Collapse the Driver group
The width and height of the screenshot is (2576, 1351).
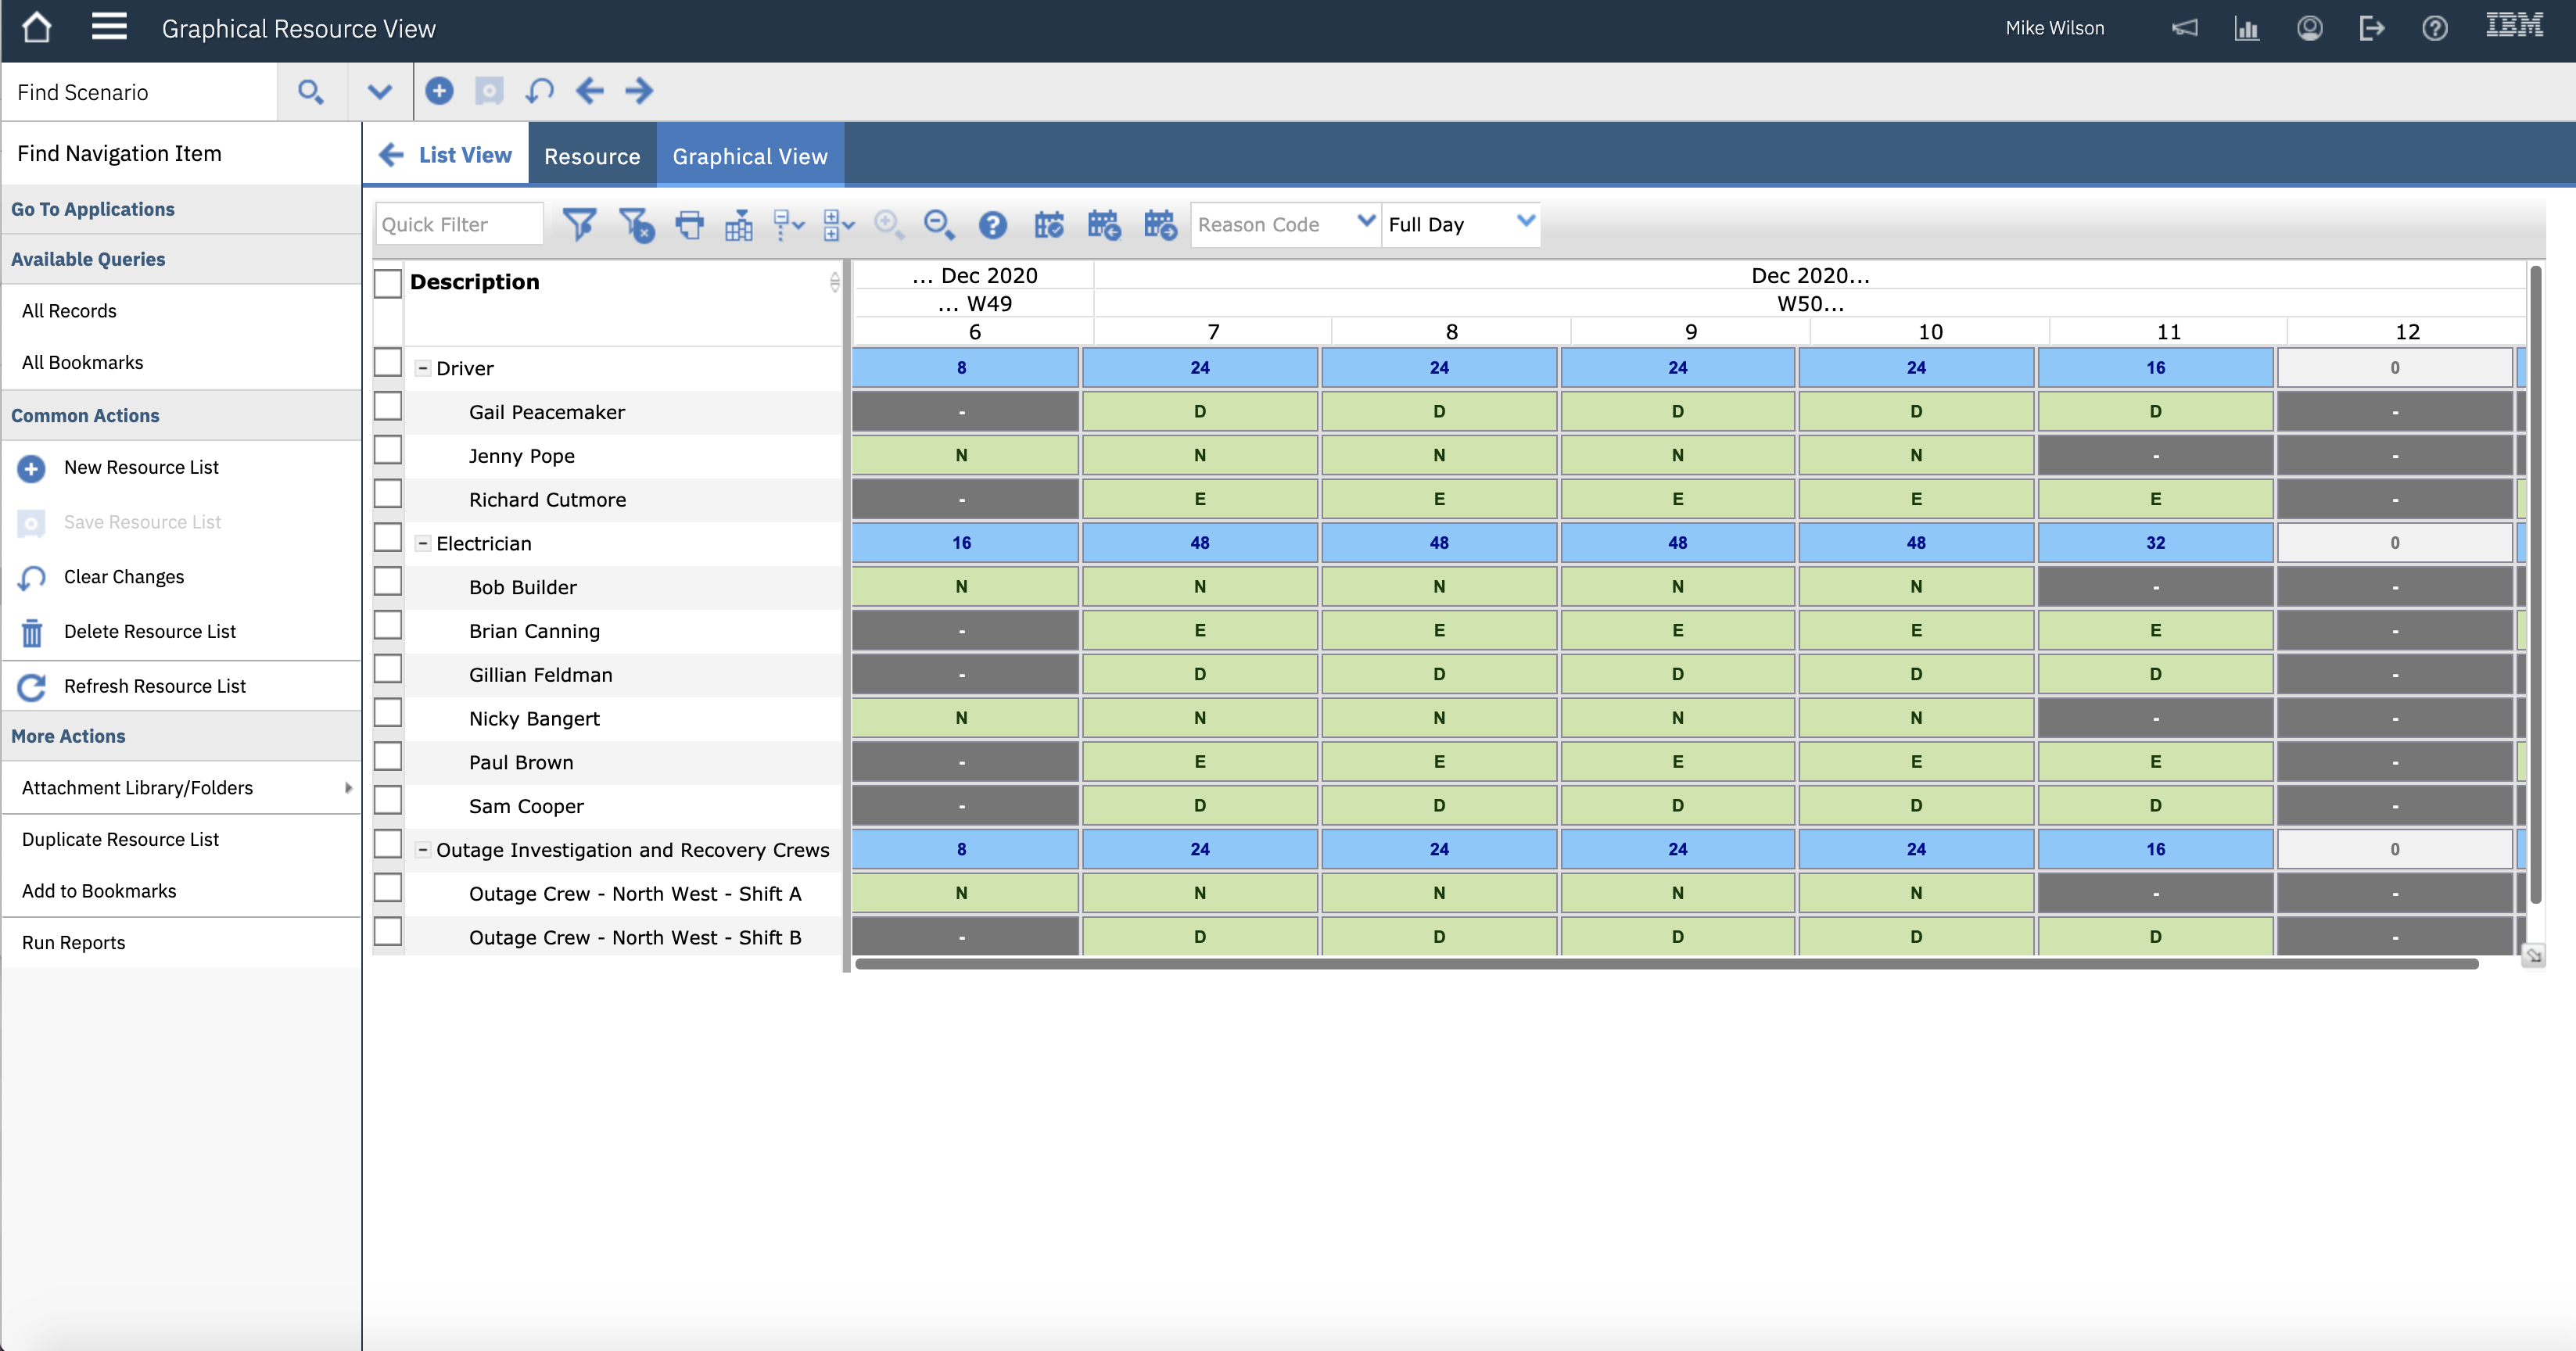click(x=423, y=368)
